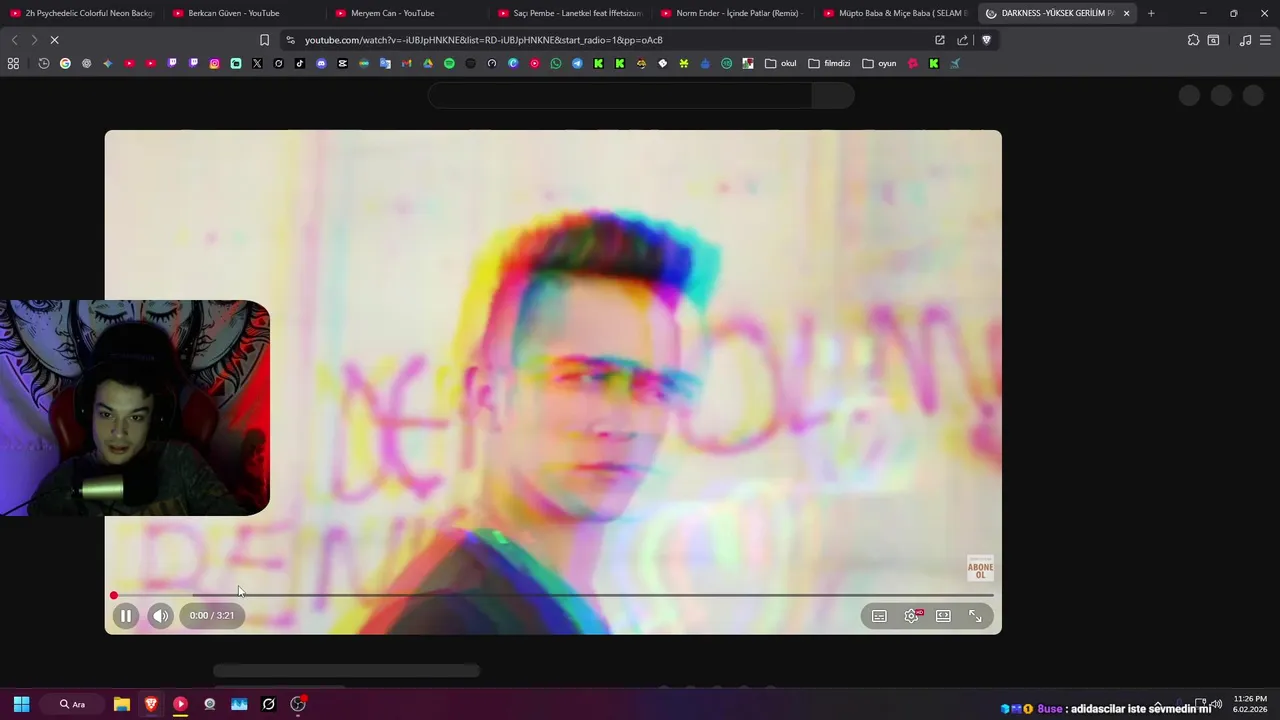Go forward in browser history
The width and height of the screenshot is (1280, 720).
pos(33,40)
